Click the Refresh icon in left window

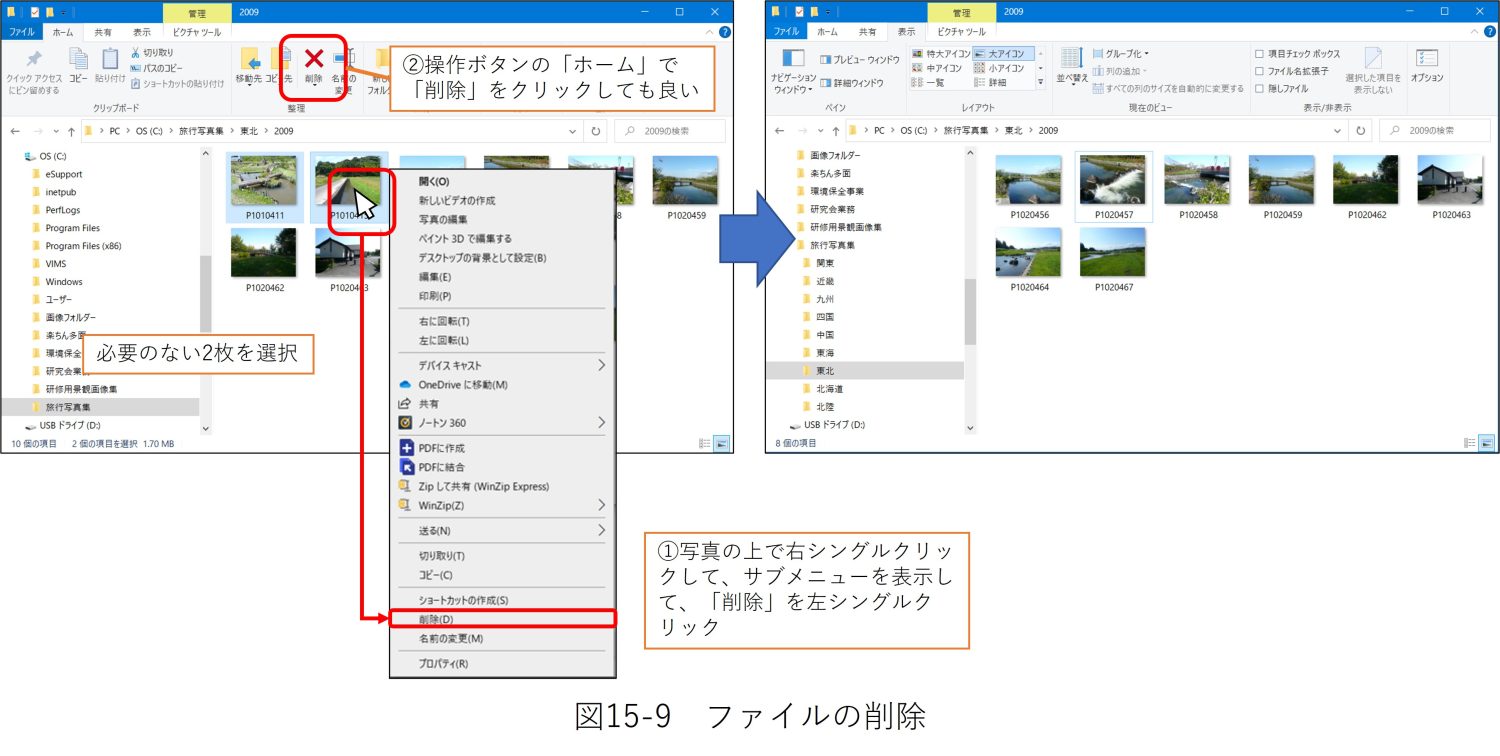[596, 131]
